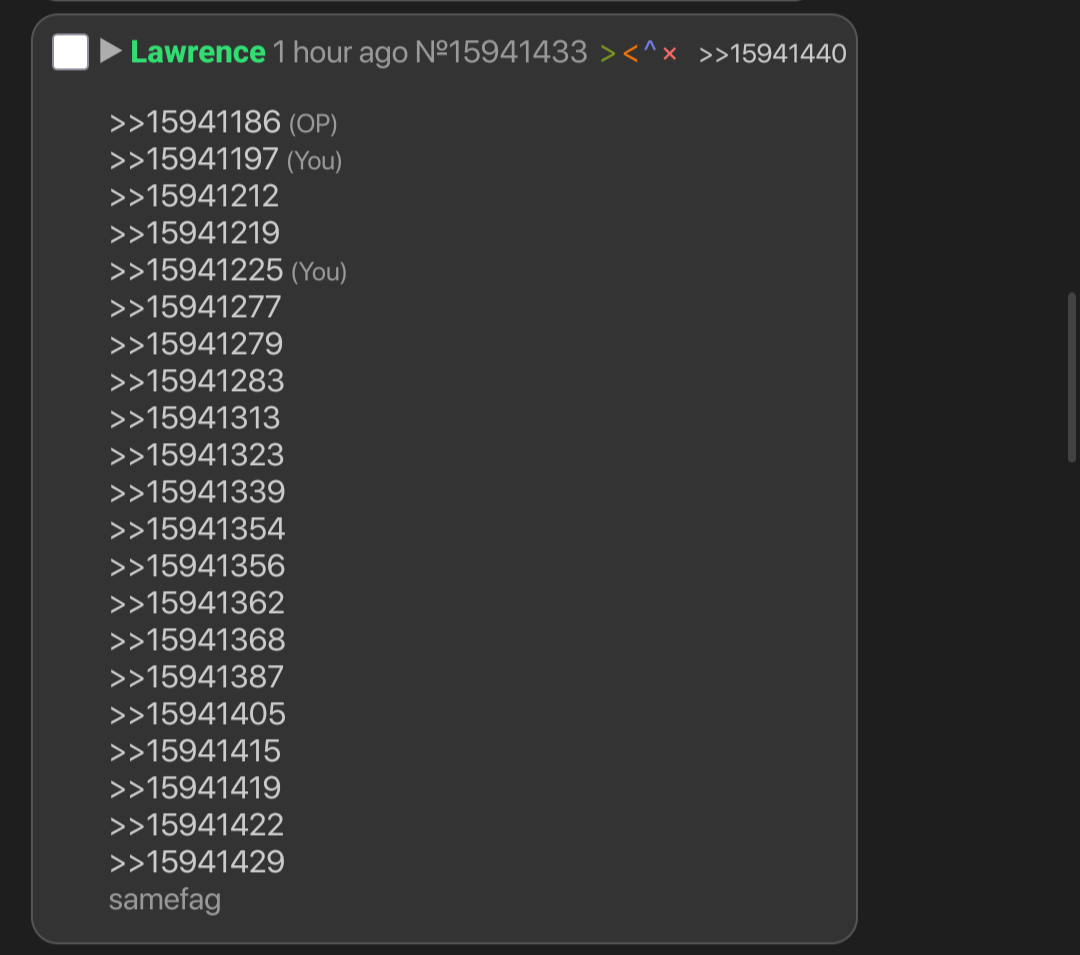The image size is (1080, 955).
Task: Jump to quoted post >>15941197 (You)
Action: (194, 160)
